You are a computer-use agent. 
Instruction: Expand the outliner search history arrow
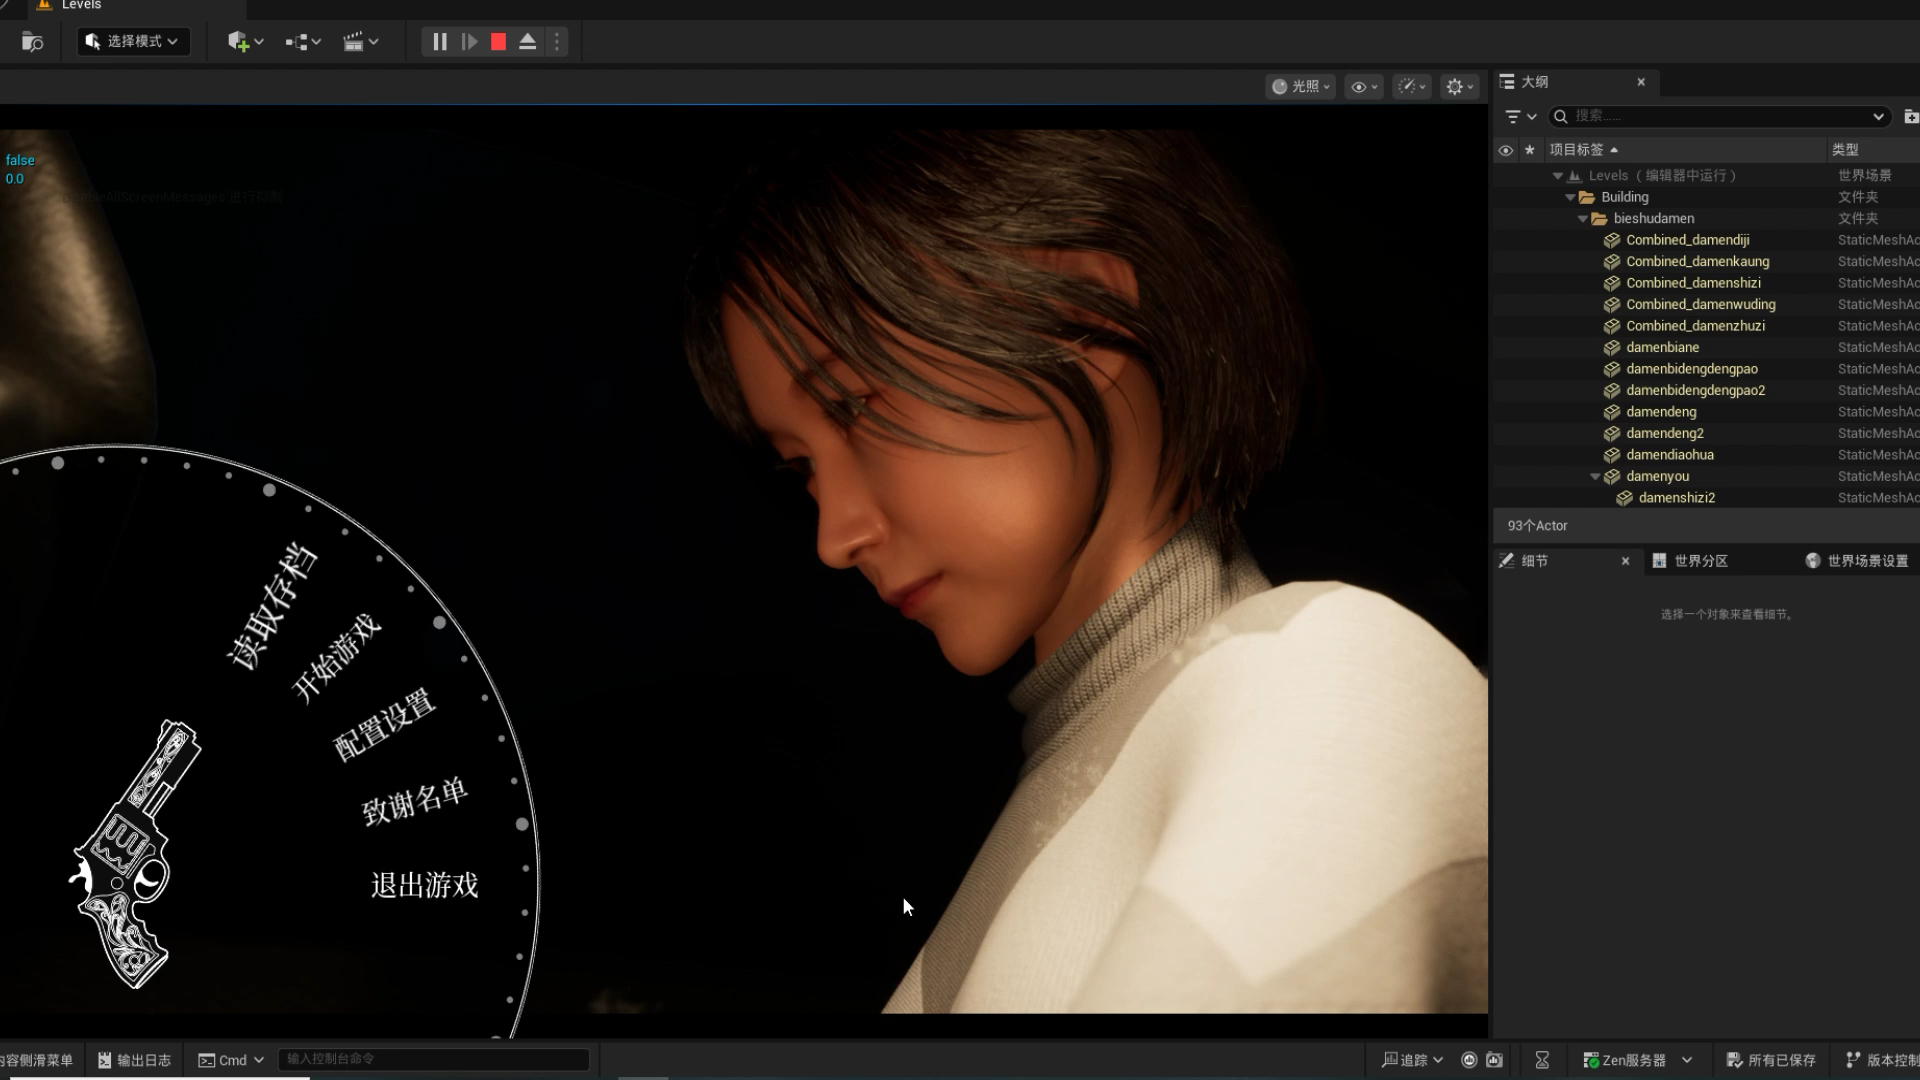1878,117
